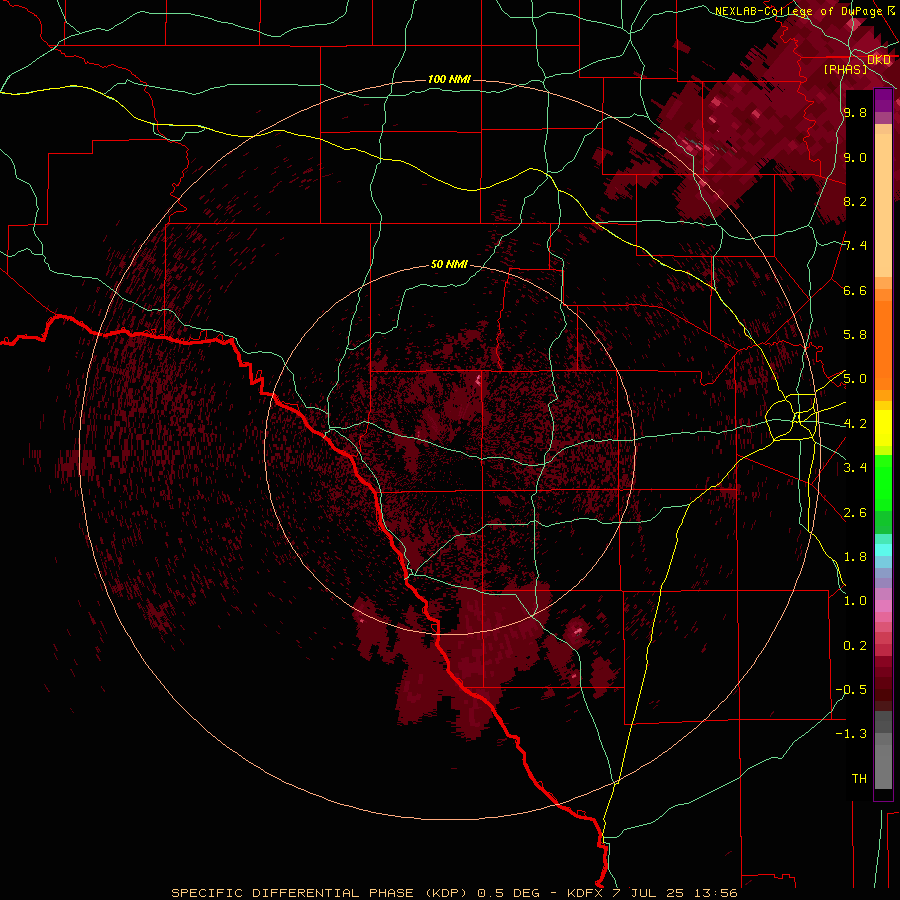The height and width of the screenshot is (900, 900).
Task: Click the 3.4 value on the color scale
Action: [x=855, y=468]
